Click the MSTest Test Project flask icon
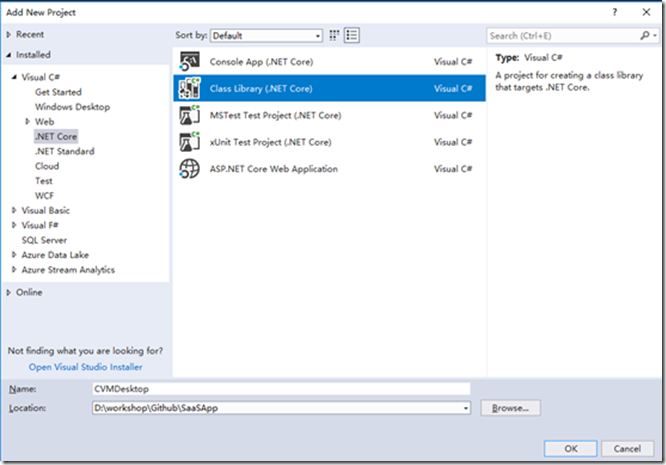This screenshot has height=465, width=666. 189,115
